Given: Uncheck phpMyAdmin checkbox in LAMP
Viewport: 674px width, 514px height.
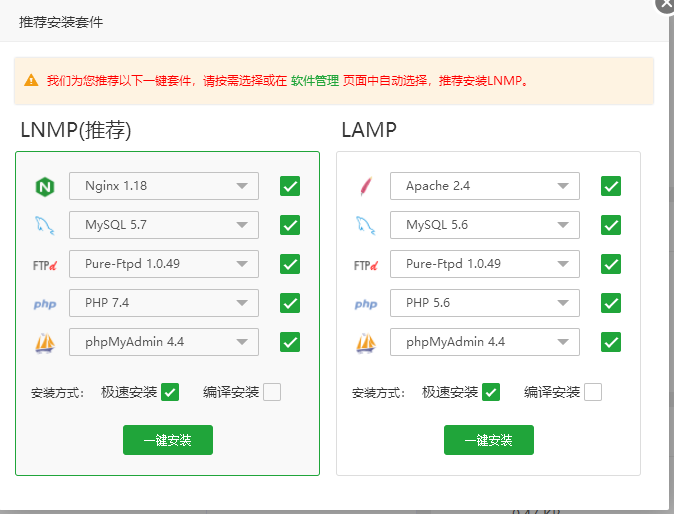Looking at the screenshot, I should (x=611, y=342).
